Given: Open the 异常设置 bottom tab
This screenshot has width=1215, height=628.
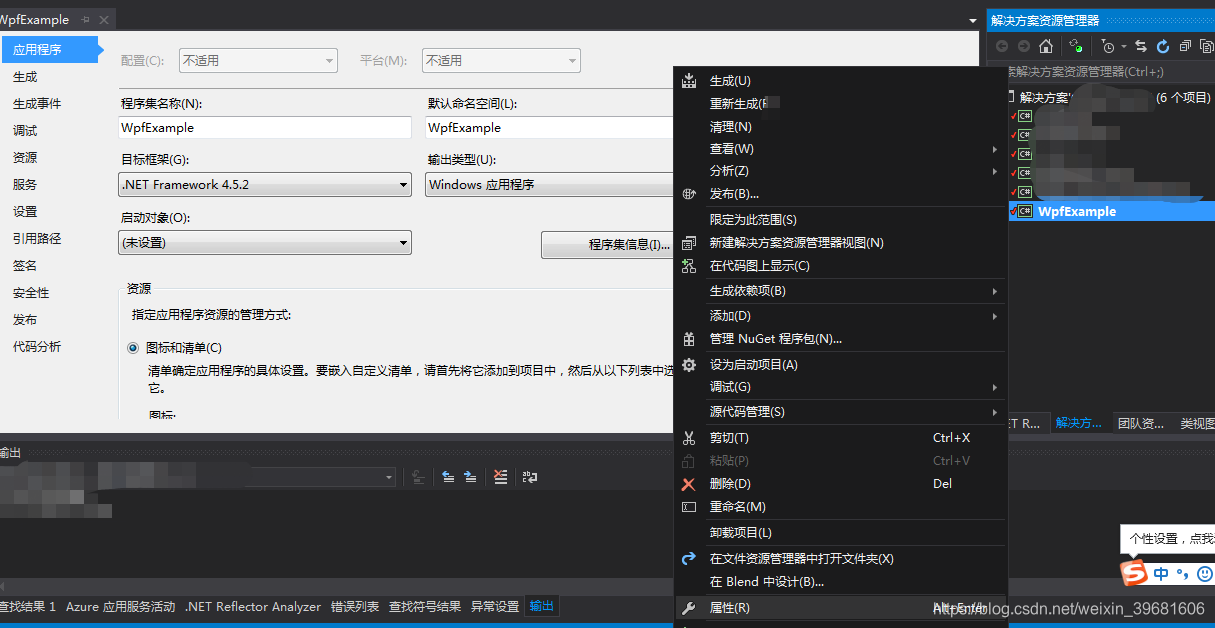Looking at the screenshot, I should point(495,607).
